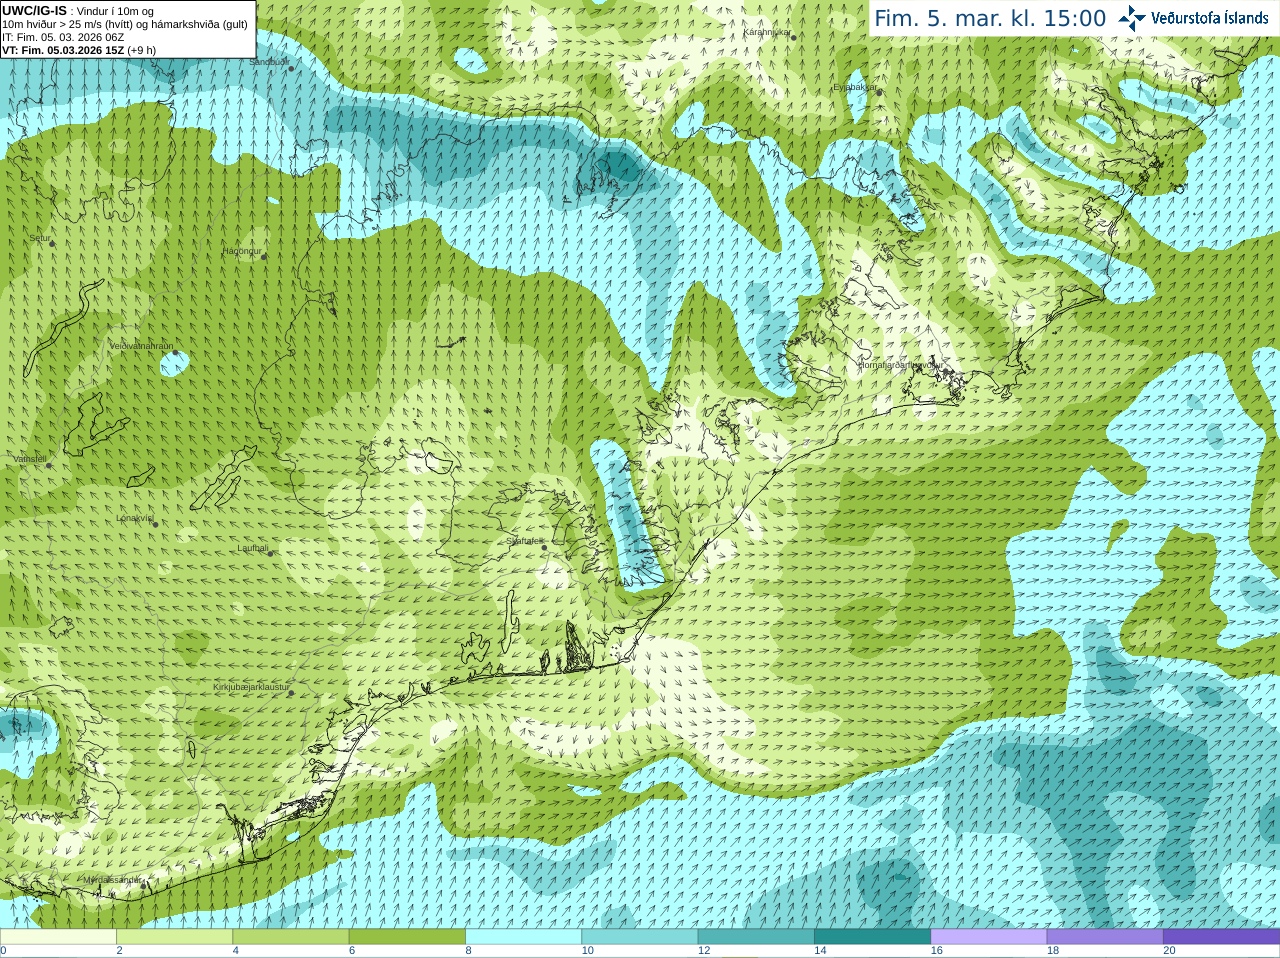Pick the 10–12 m/s turquoise legend swatch

pos(639,937)
